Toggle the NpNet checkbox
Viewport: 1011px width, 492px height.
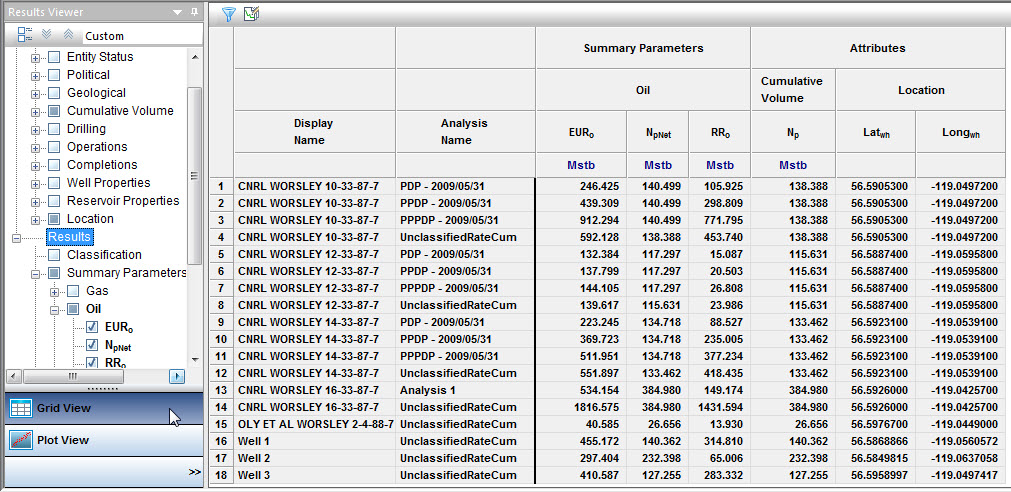[92, 345]
